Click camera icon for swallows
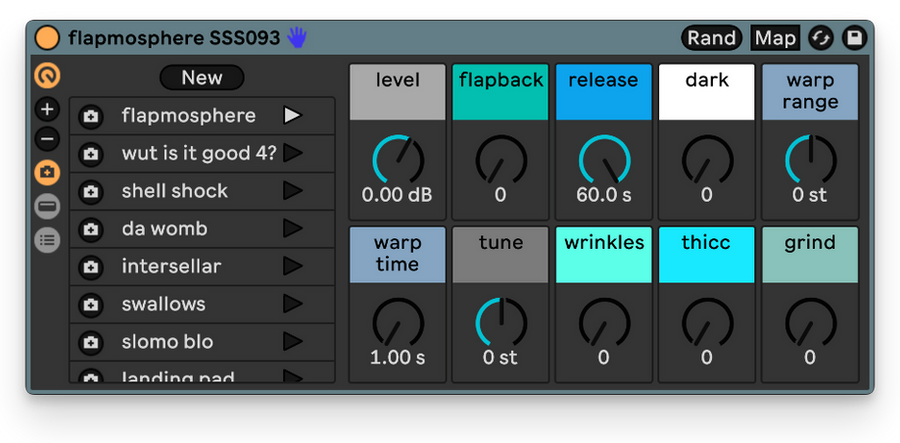 [90, 305]
